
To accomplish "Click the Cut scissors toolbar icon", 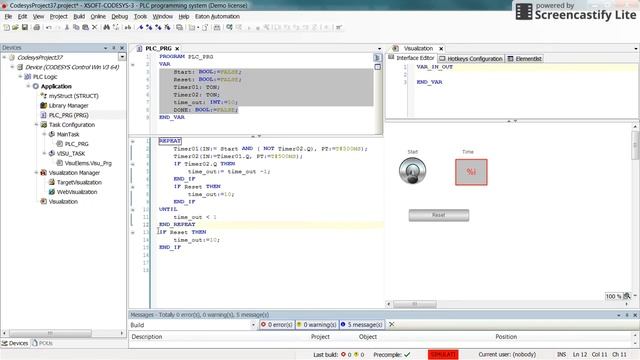I will click(67, 27).
